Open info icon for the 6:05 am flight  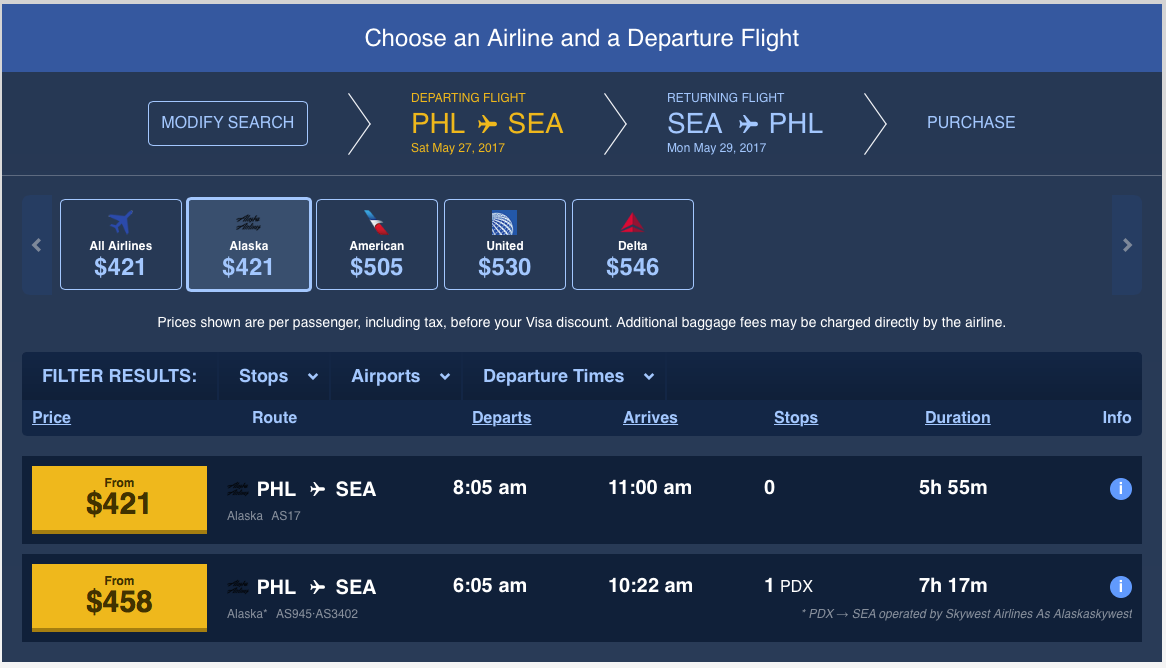tap(1120, 587)
